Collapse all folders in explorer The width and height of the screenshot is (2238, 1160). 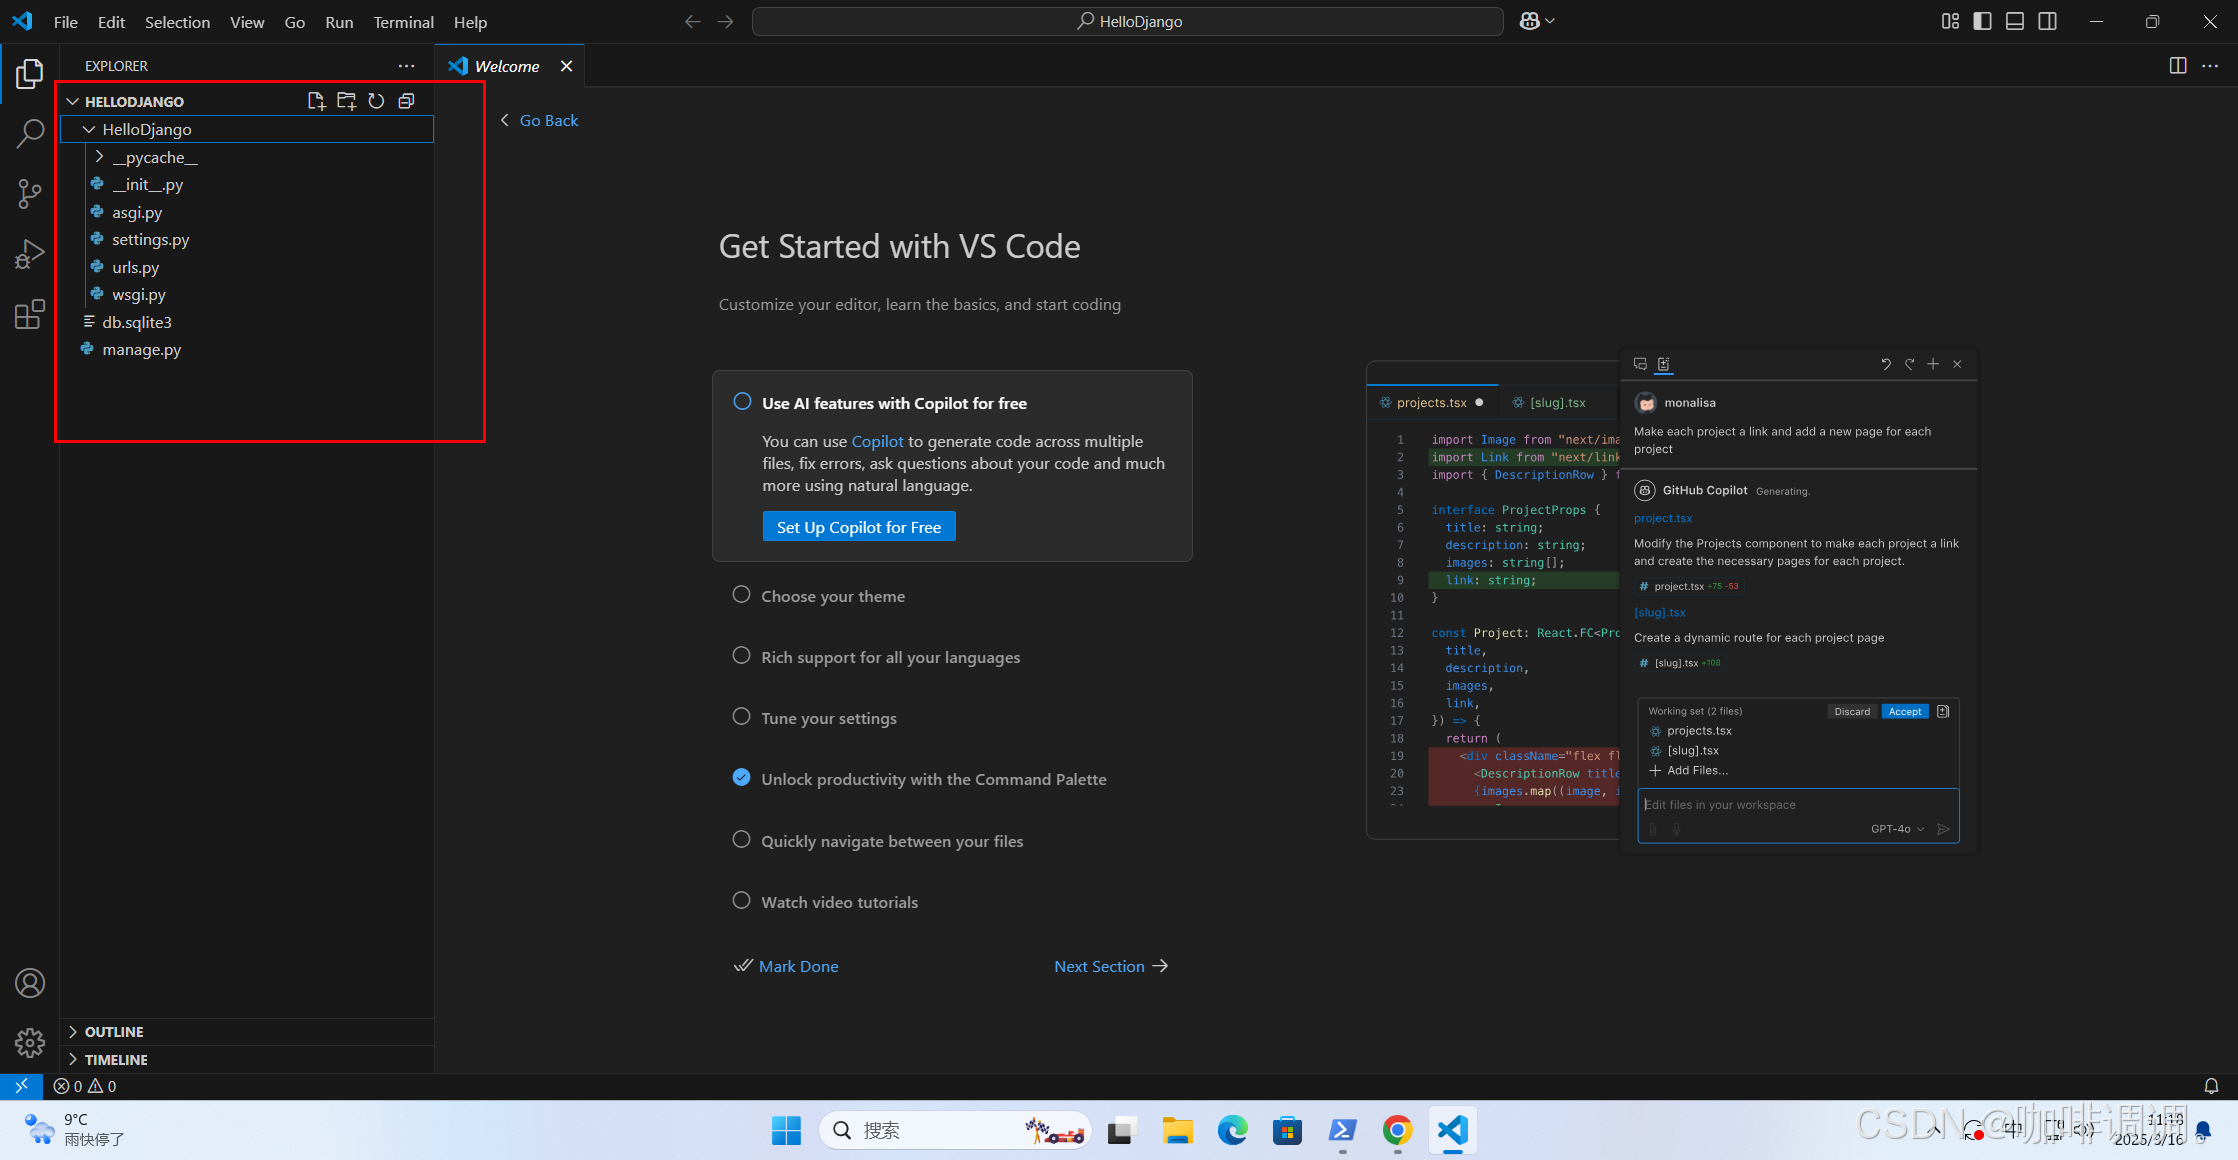point(406,101)
